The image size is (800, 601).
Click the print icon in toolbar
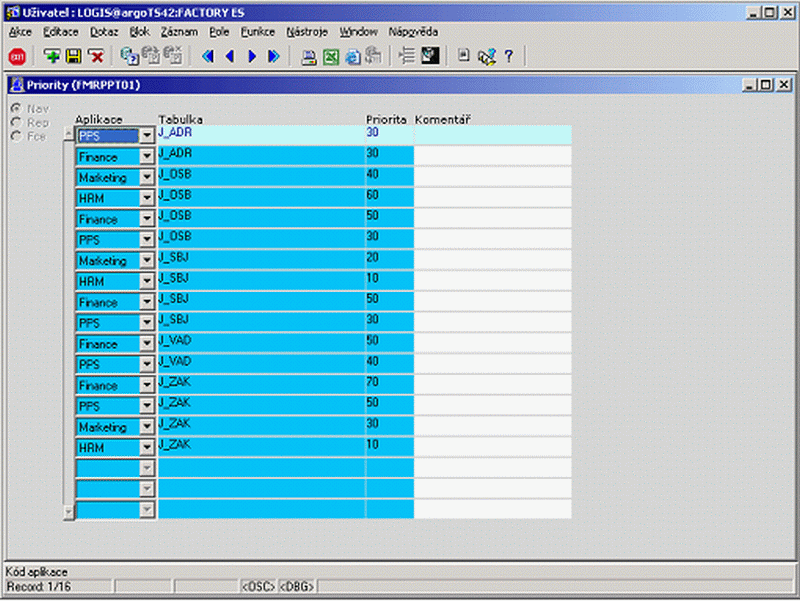coord(308,56)
